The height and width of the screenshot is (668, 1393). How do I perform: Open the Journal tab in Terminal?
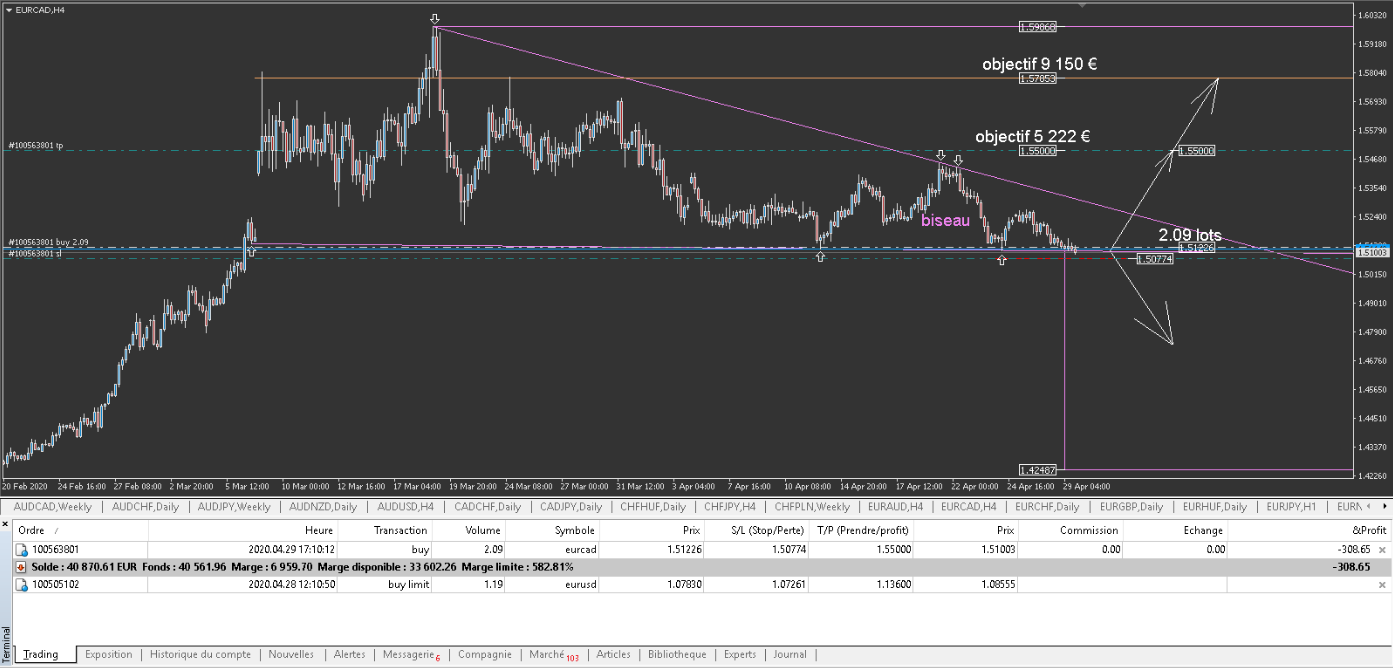789,655
